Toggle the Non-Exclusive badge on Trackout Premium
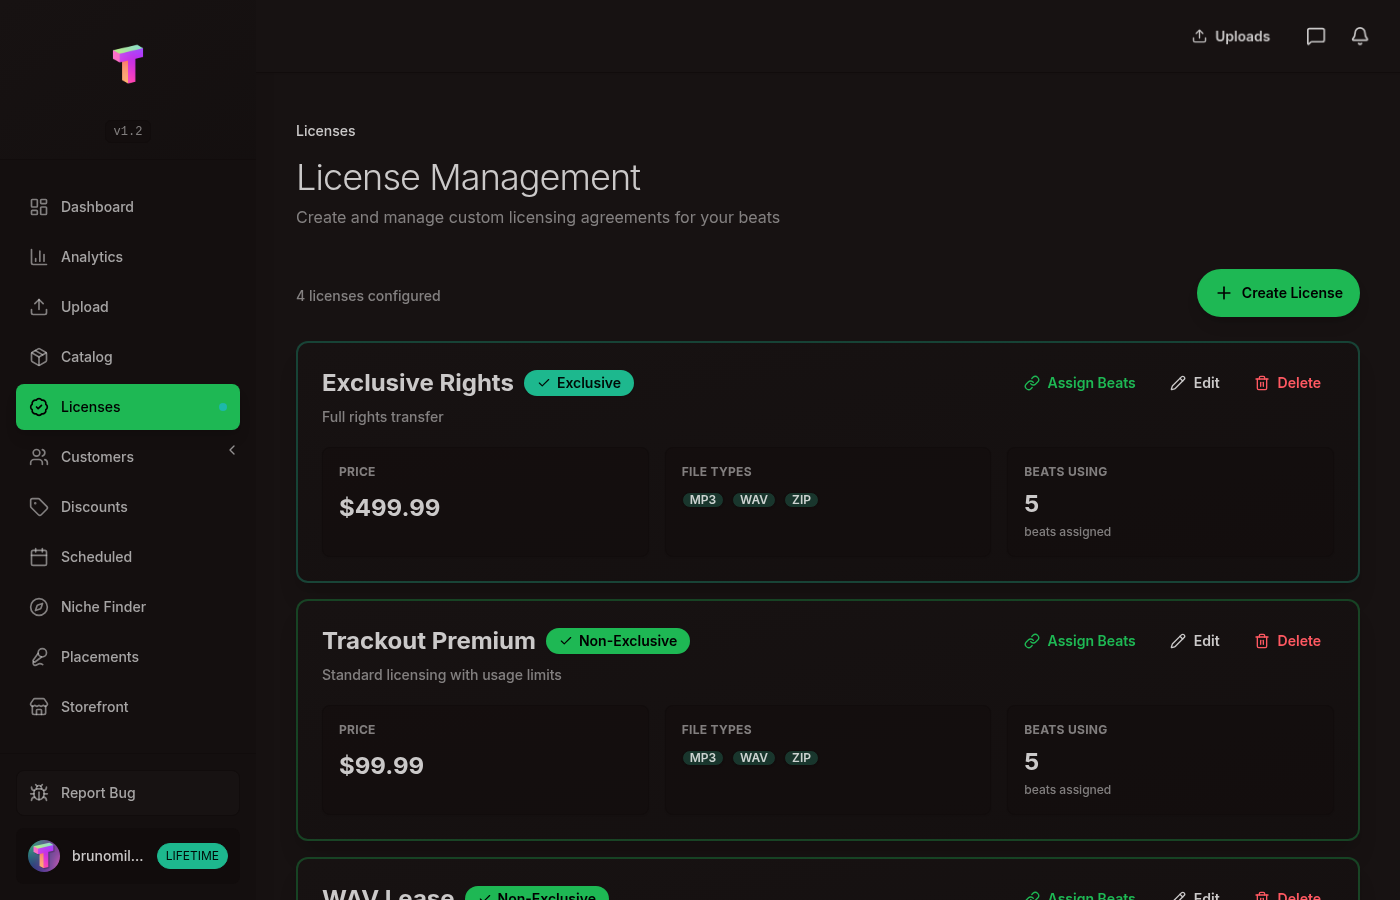Screen dimensions: 1400x900 pos(618,641)
